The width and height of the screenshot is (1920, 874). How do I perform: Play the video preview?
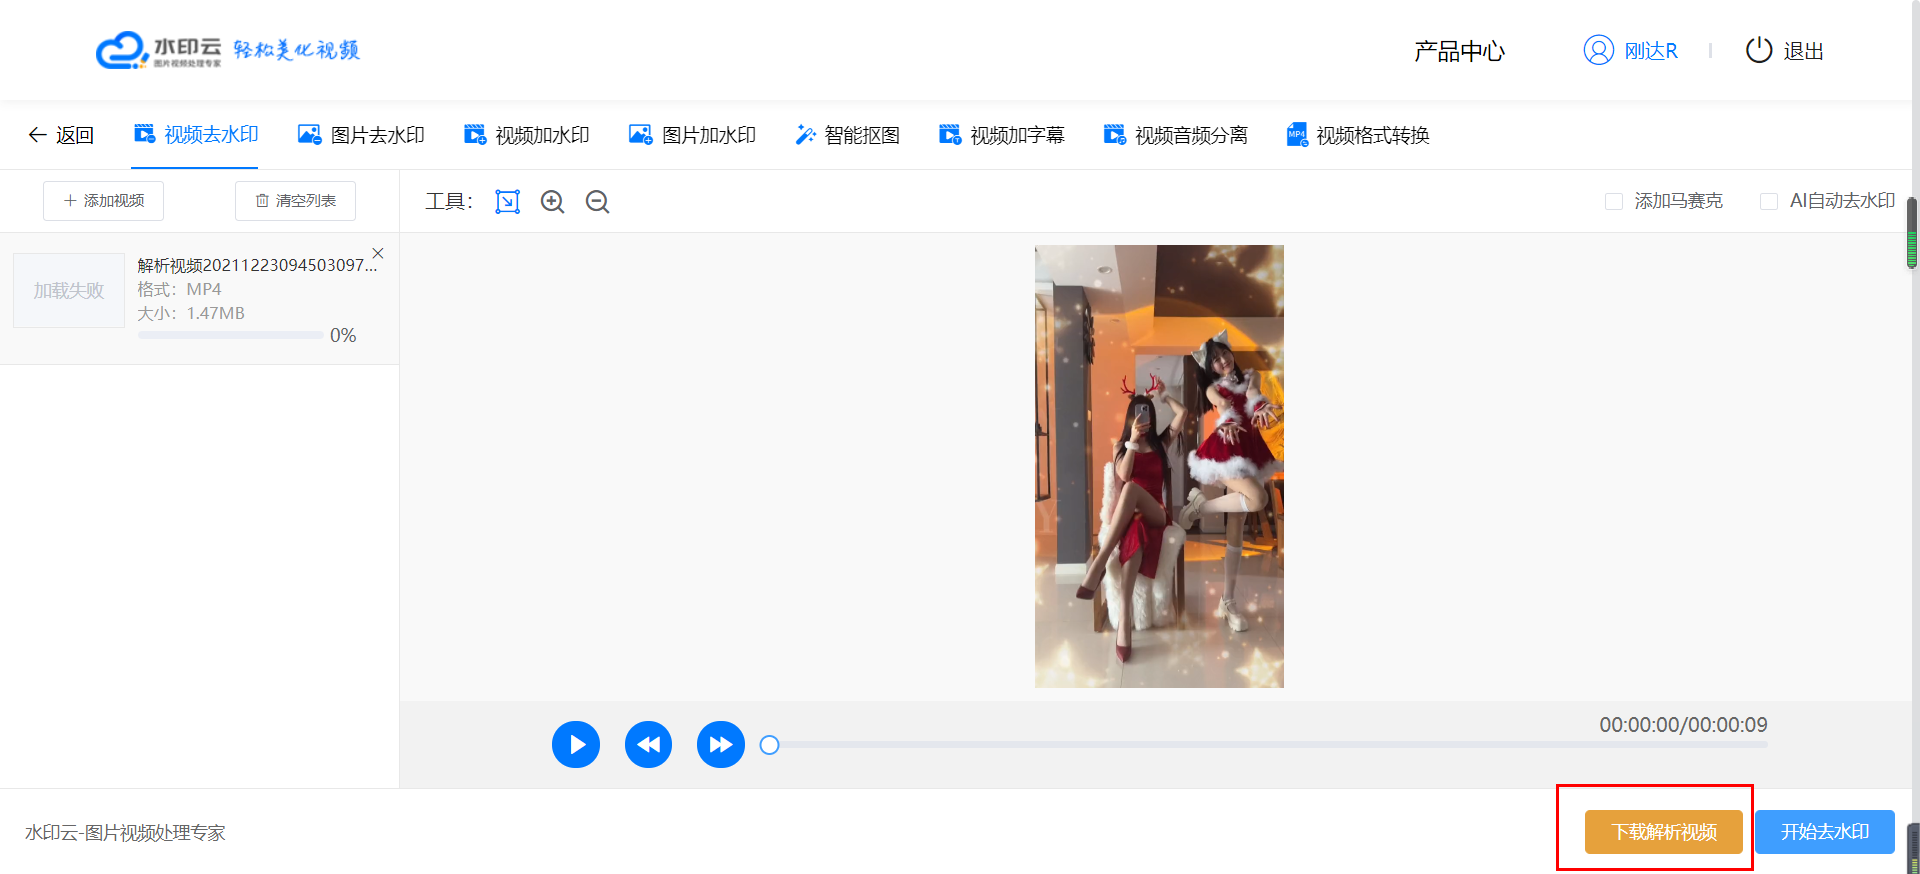point(576,745)
